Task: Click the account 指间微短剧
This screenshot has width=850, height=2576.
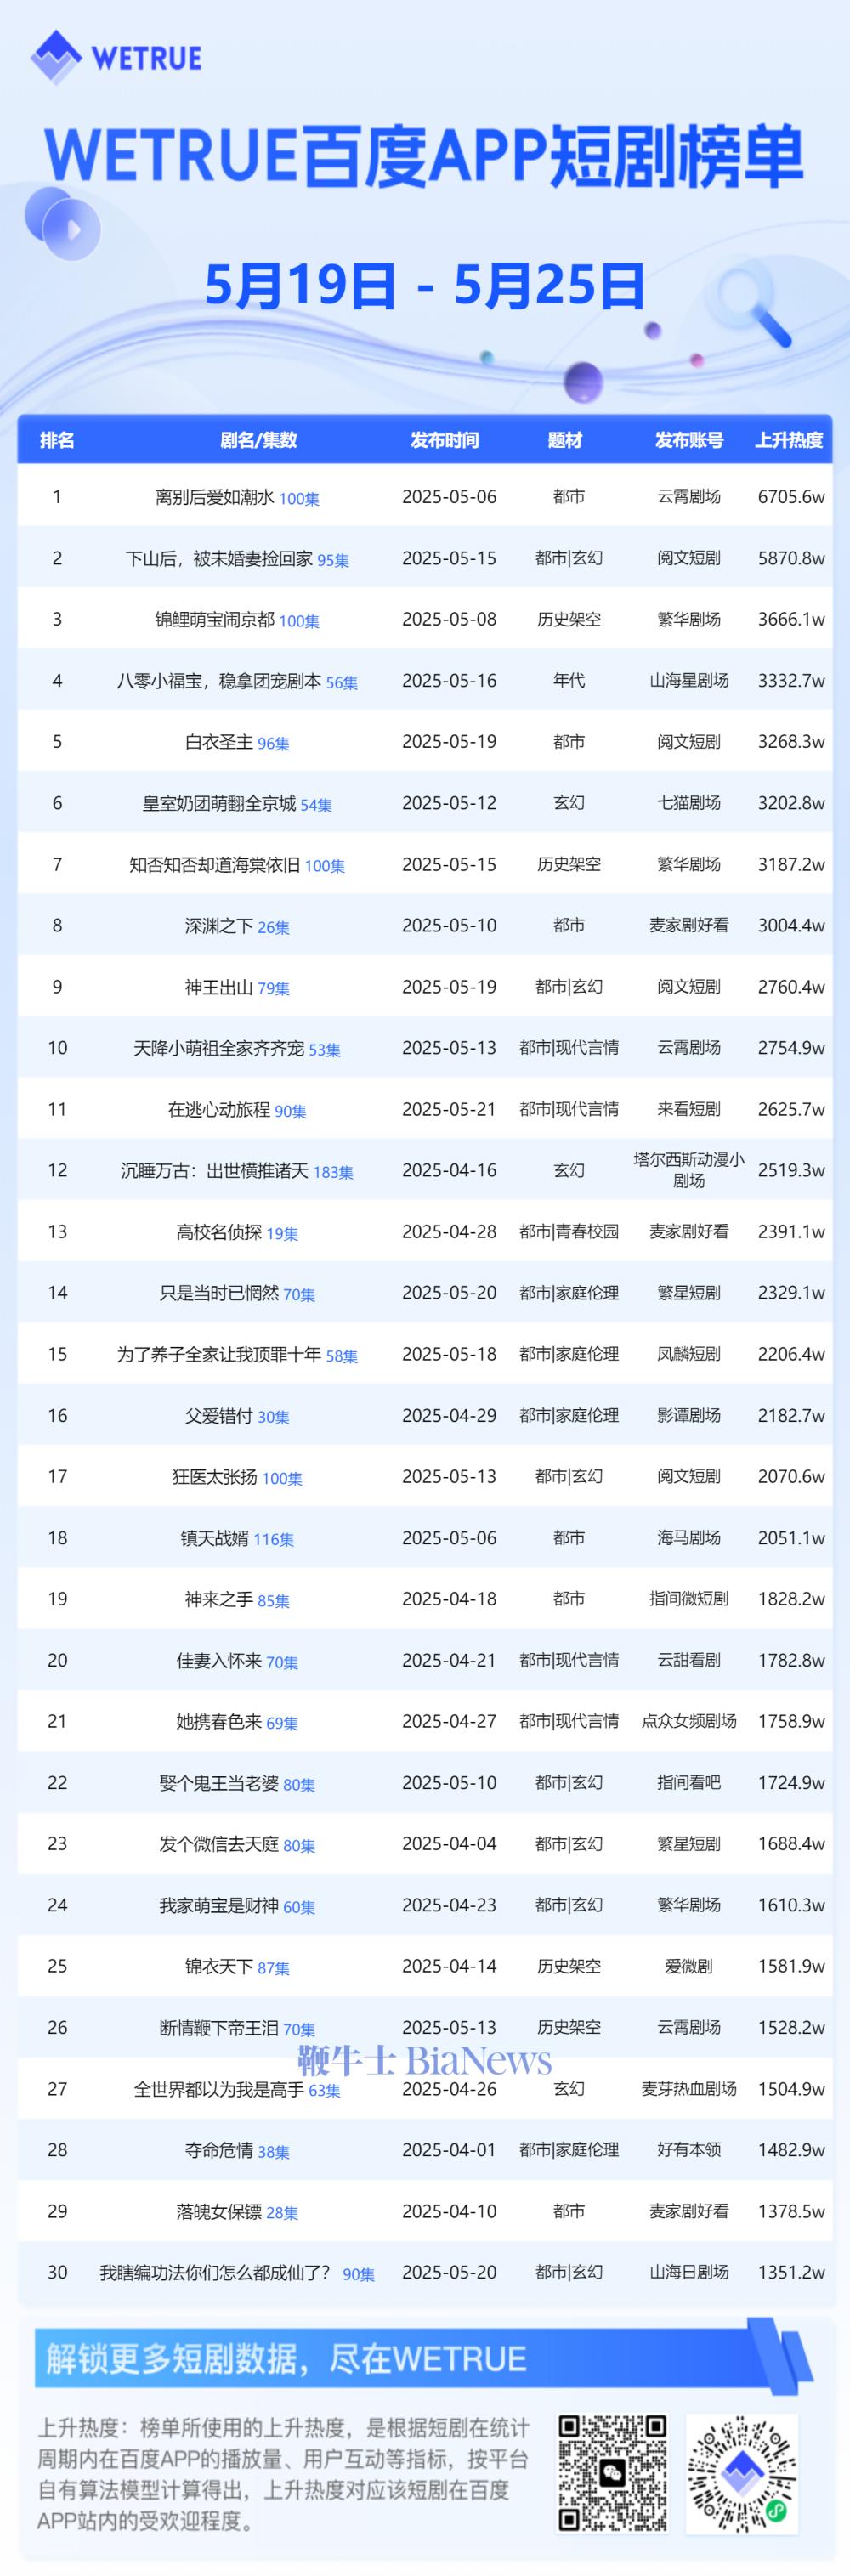Action: point(689,1599)
